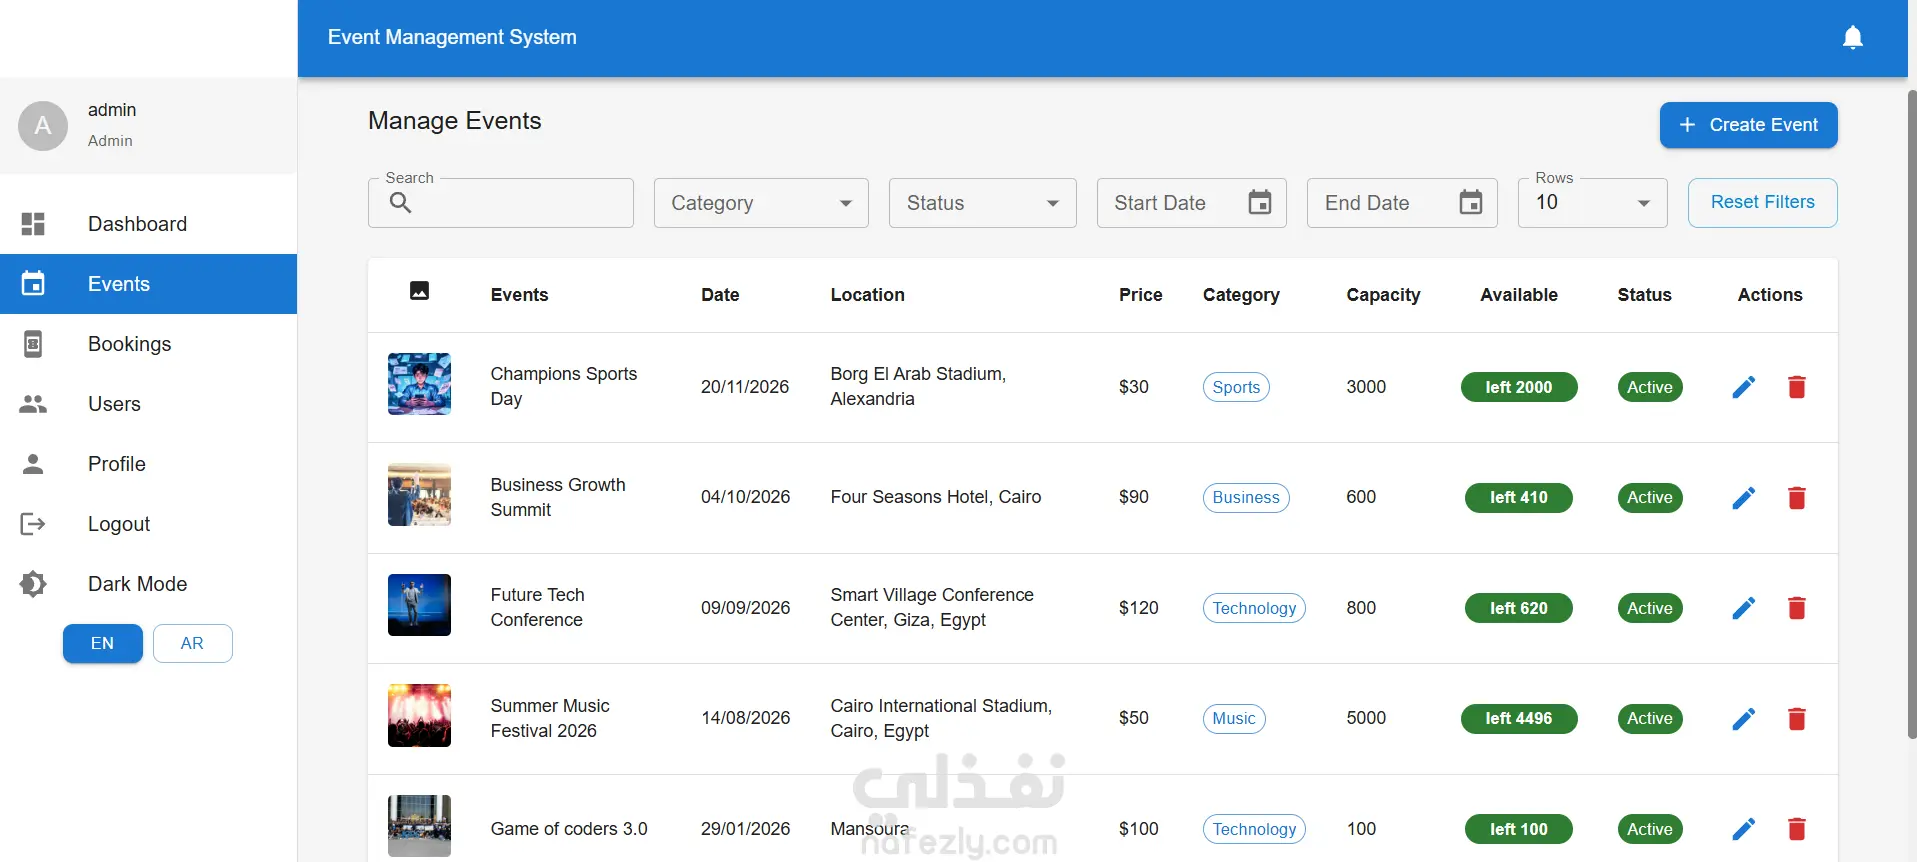Go to Dashboard in the sidebar
Image resolution: width=1917 pixels, height=862 pixels.
coord(137,224)
